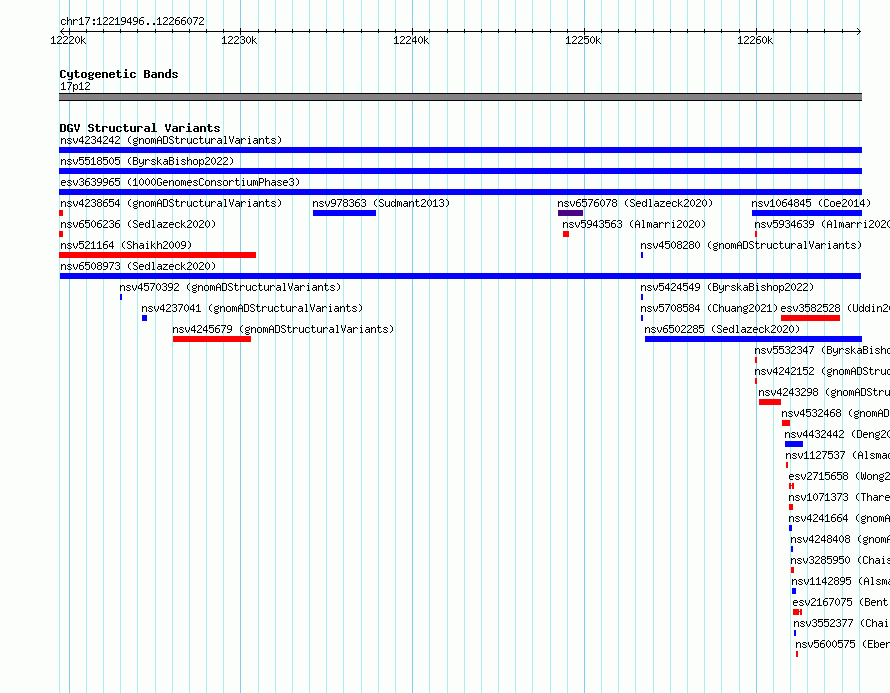This screenshot has height=693, width=890.
Task: Click the esv3582528 Uddin label
Action: click(x=835, y=308)
